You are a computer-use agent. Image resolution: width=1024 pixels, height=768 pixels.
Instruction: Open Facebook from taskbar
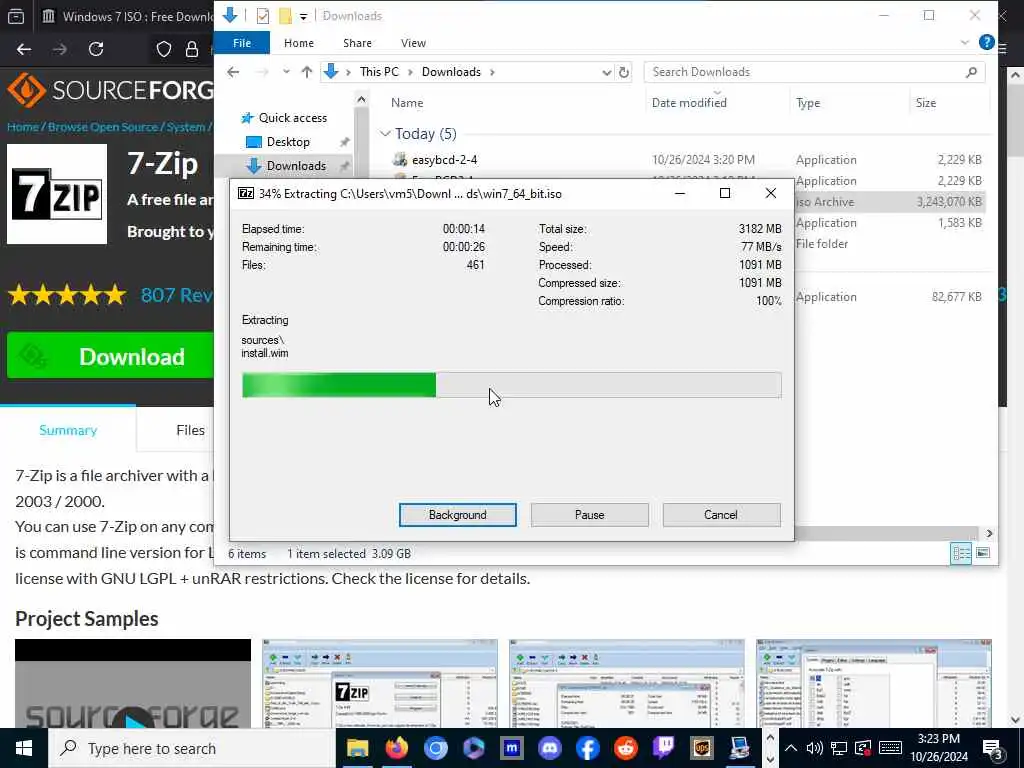588,748
